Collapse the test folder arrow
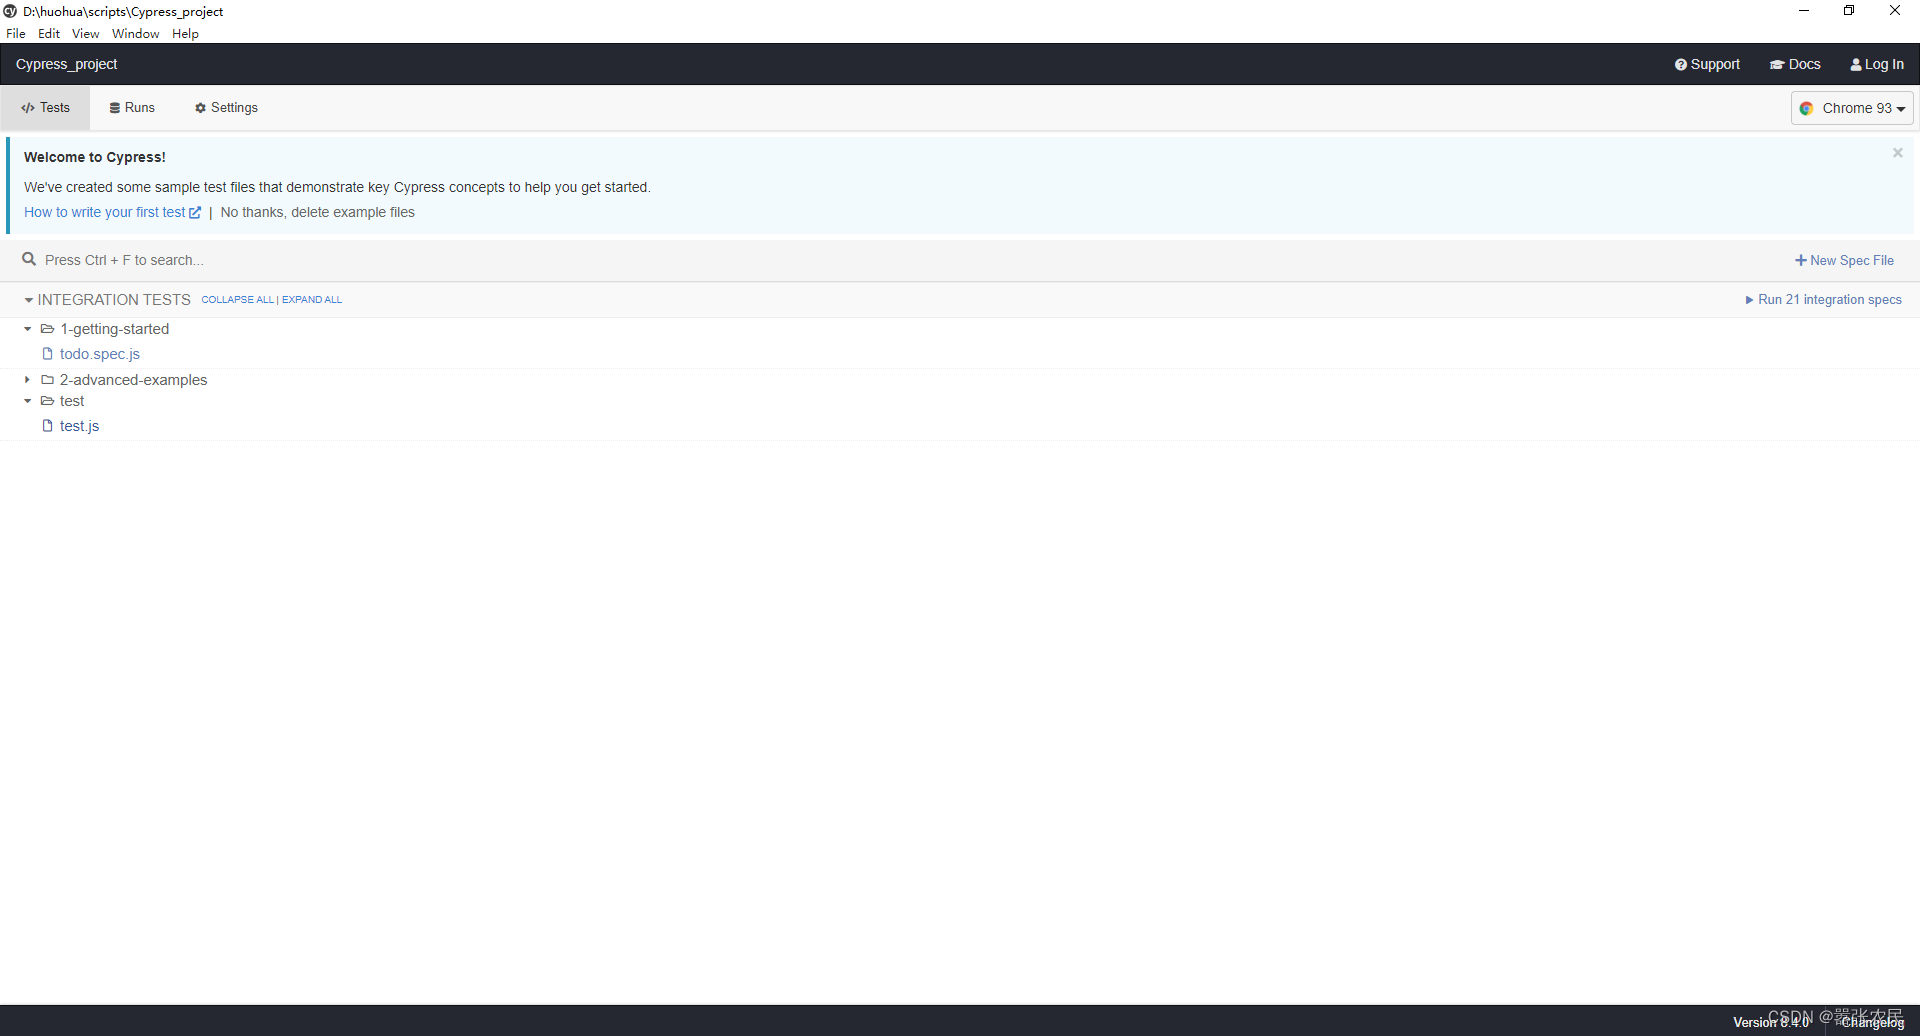1920x1036 pixels. tap(28, 401)
